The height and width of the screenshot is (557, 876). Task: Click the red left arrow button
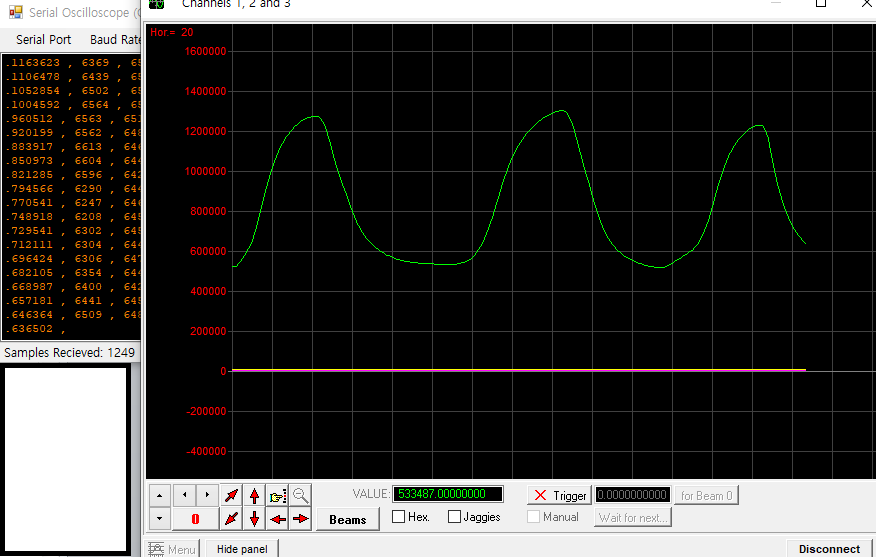tap(278, 519)
